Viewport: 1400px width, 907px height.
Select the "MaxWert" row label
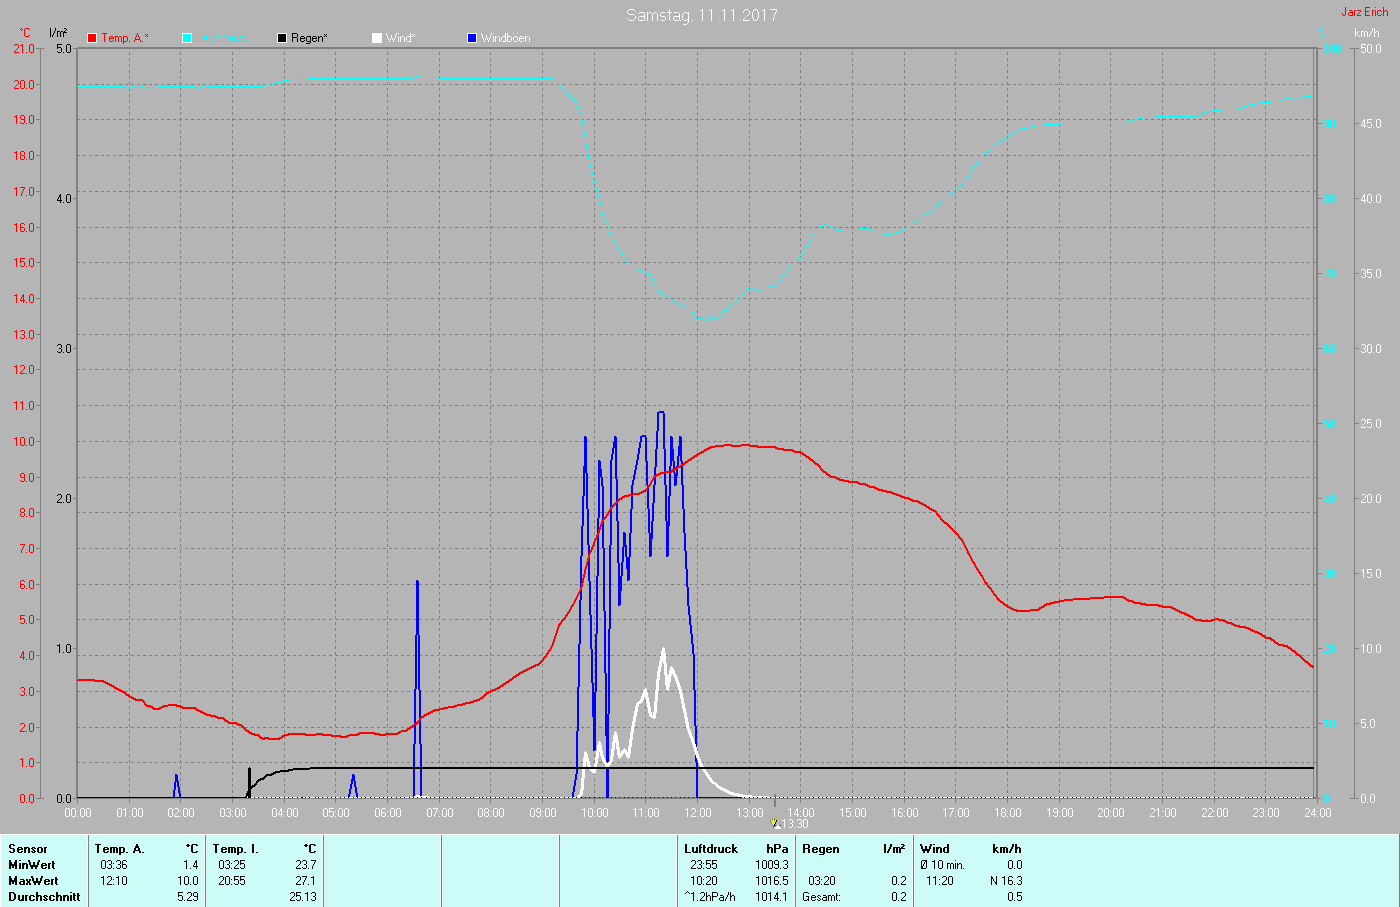pos(33,881)
